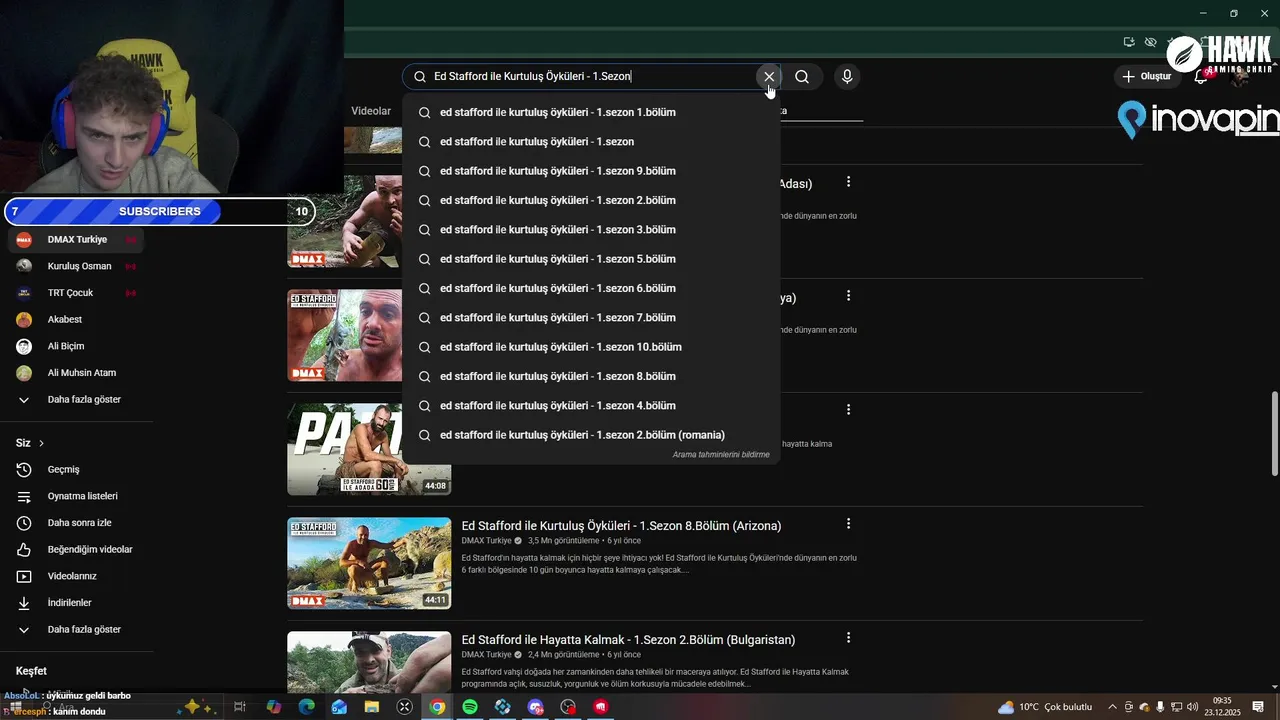Click DMAX Turkiye channel name under Arizona video
The width and height of the screenshot is (1280, 720).
coord(486,541)
